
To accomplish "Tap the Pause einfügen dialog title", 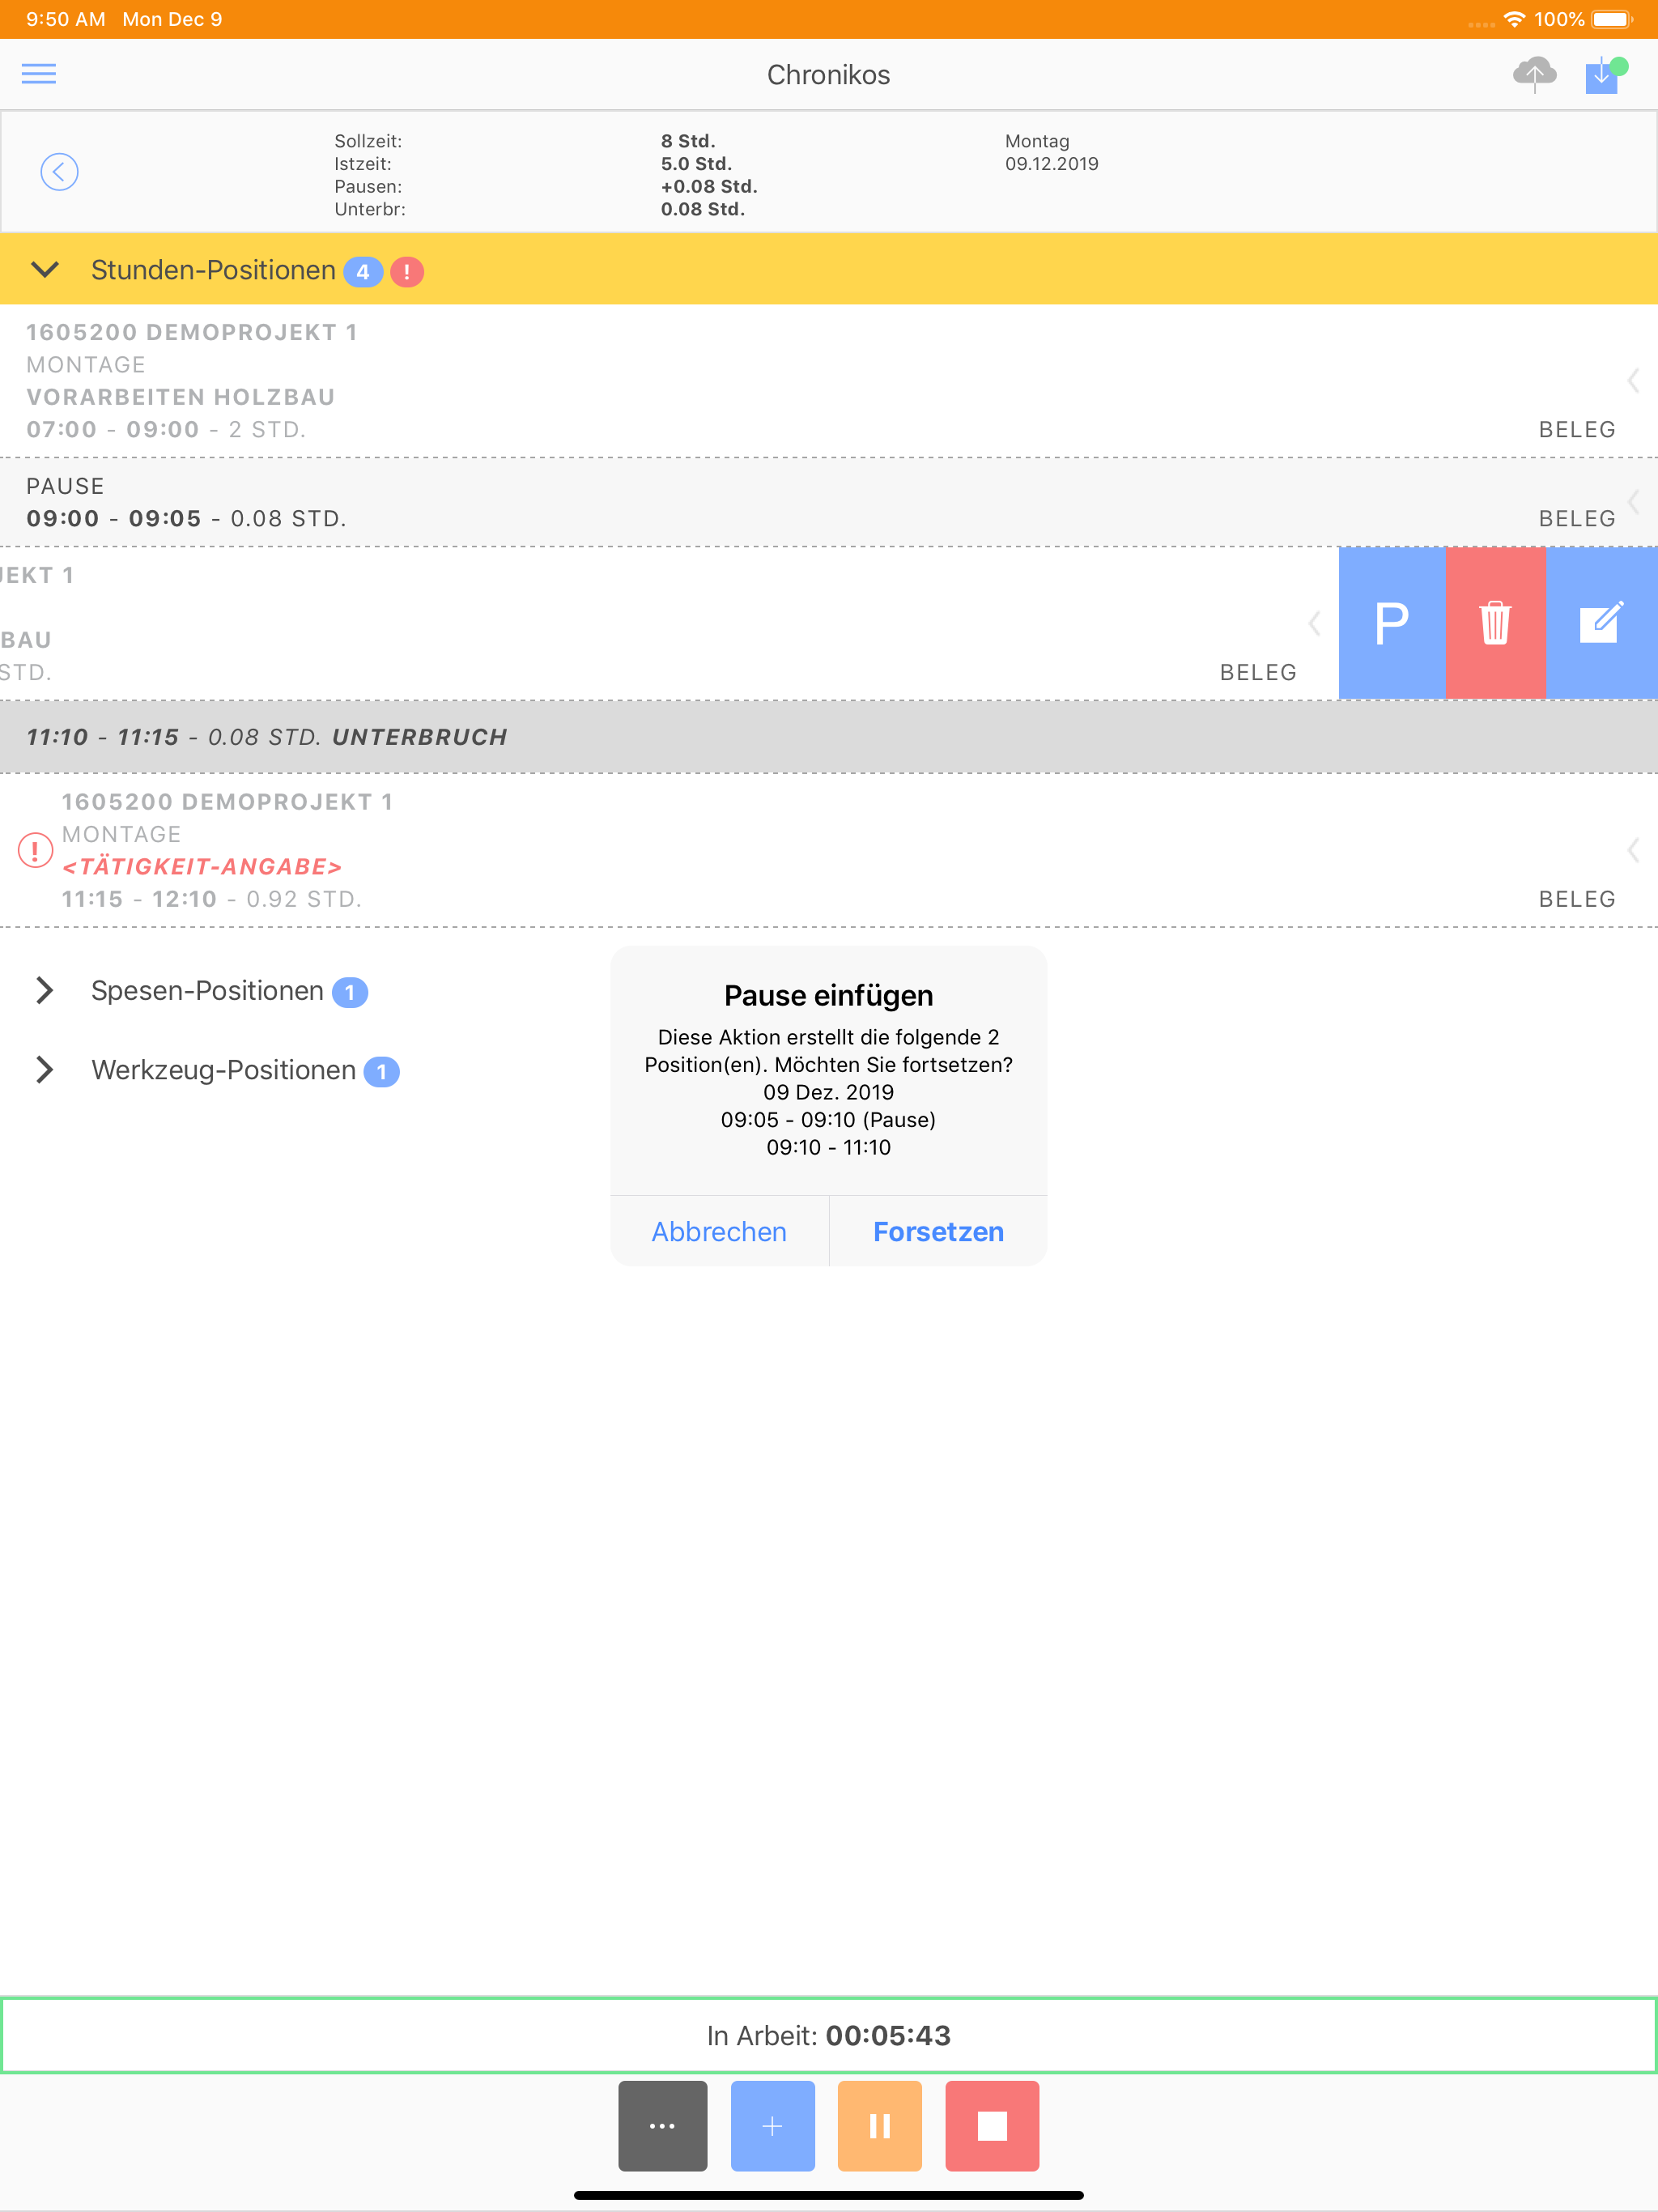I will pyautogui.click(x=828, y=995).
